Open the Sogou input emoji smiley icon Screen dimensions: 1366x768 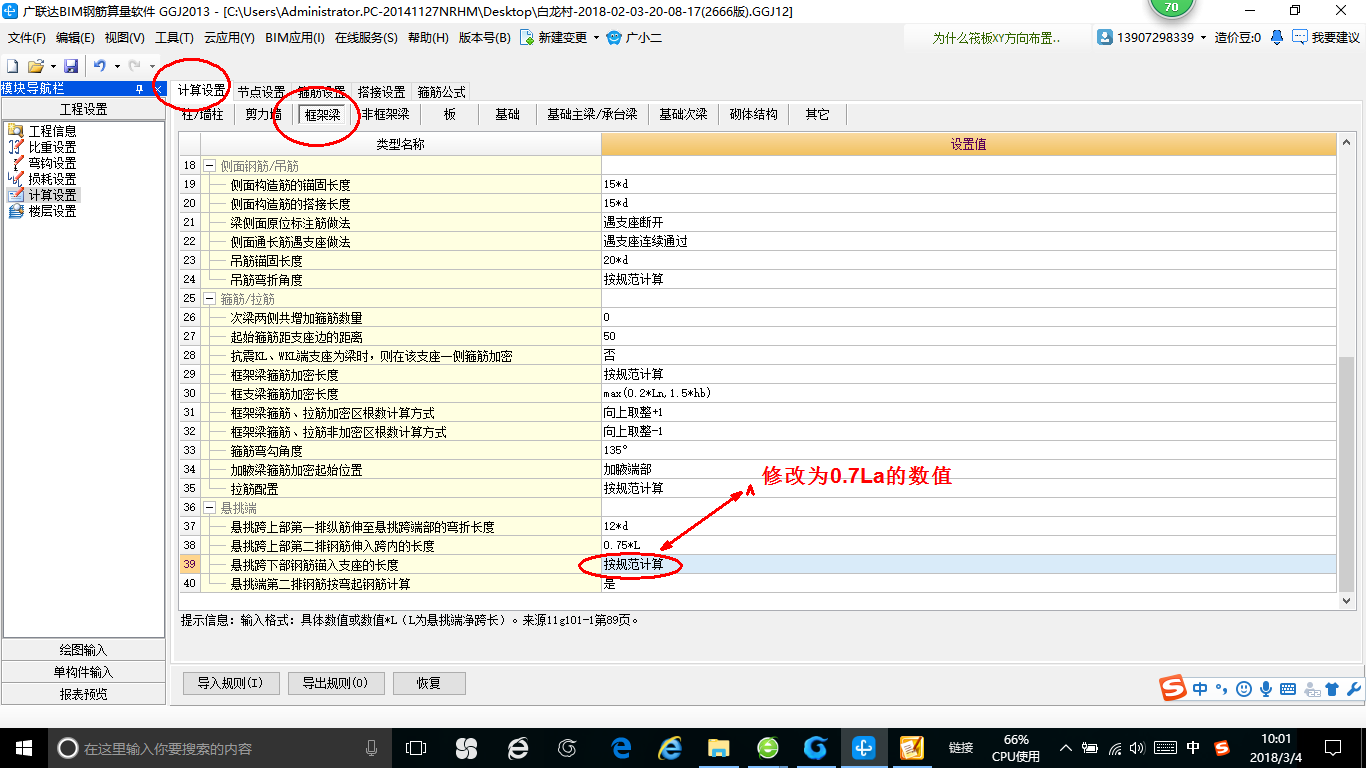click(1243, 689)
